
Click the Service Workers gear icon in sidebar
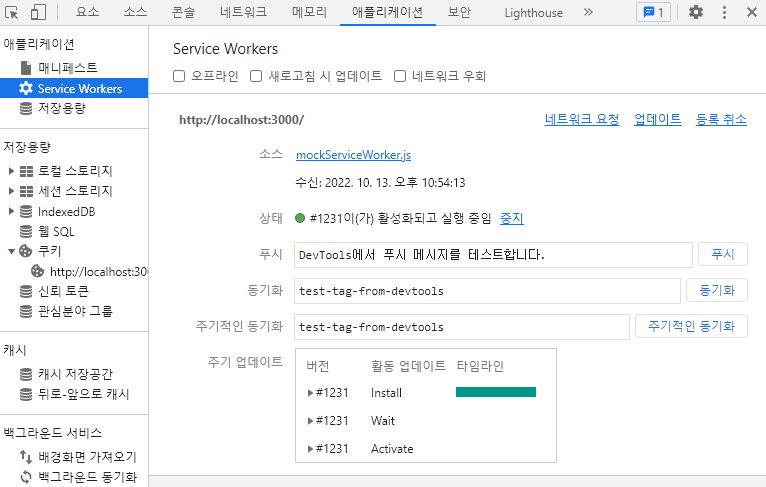tap(26, 88)
